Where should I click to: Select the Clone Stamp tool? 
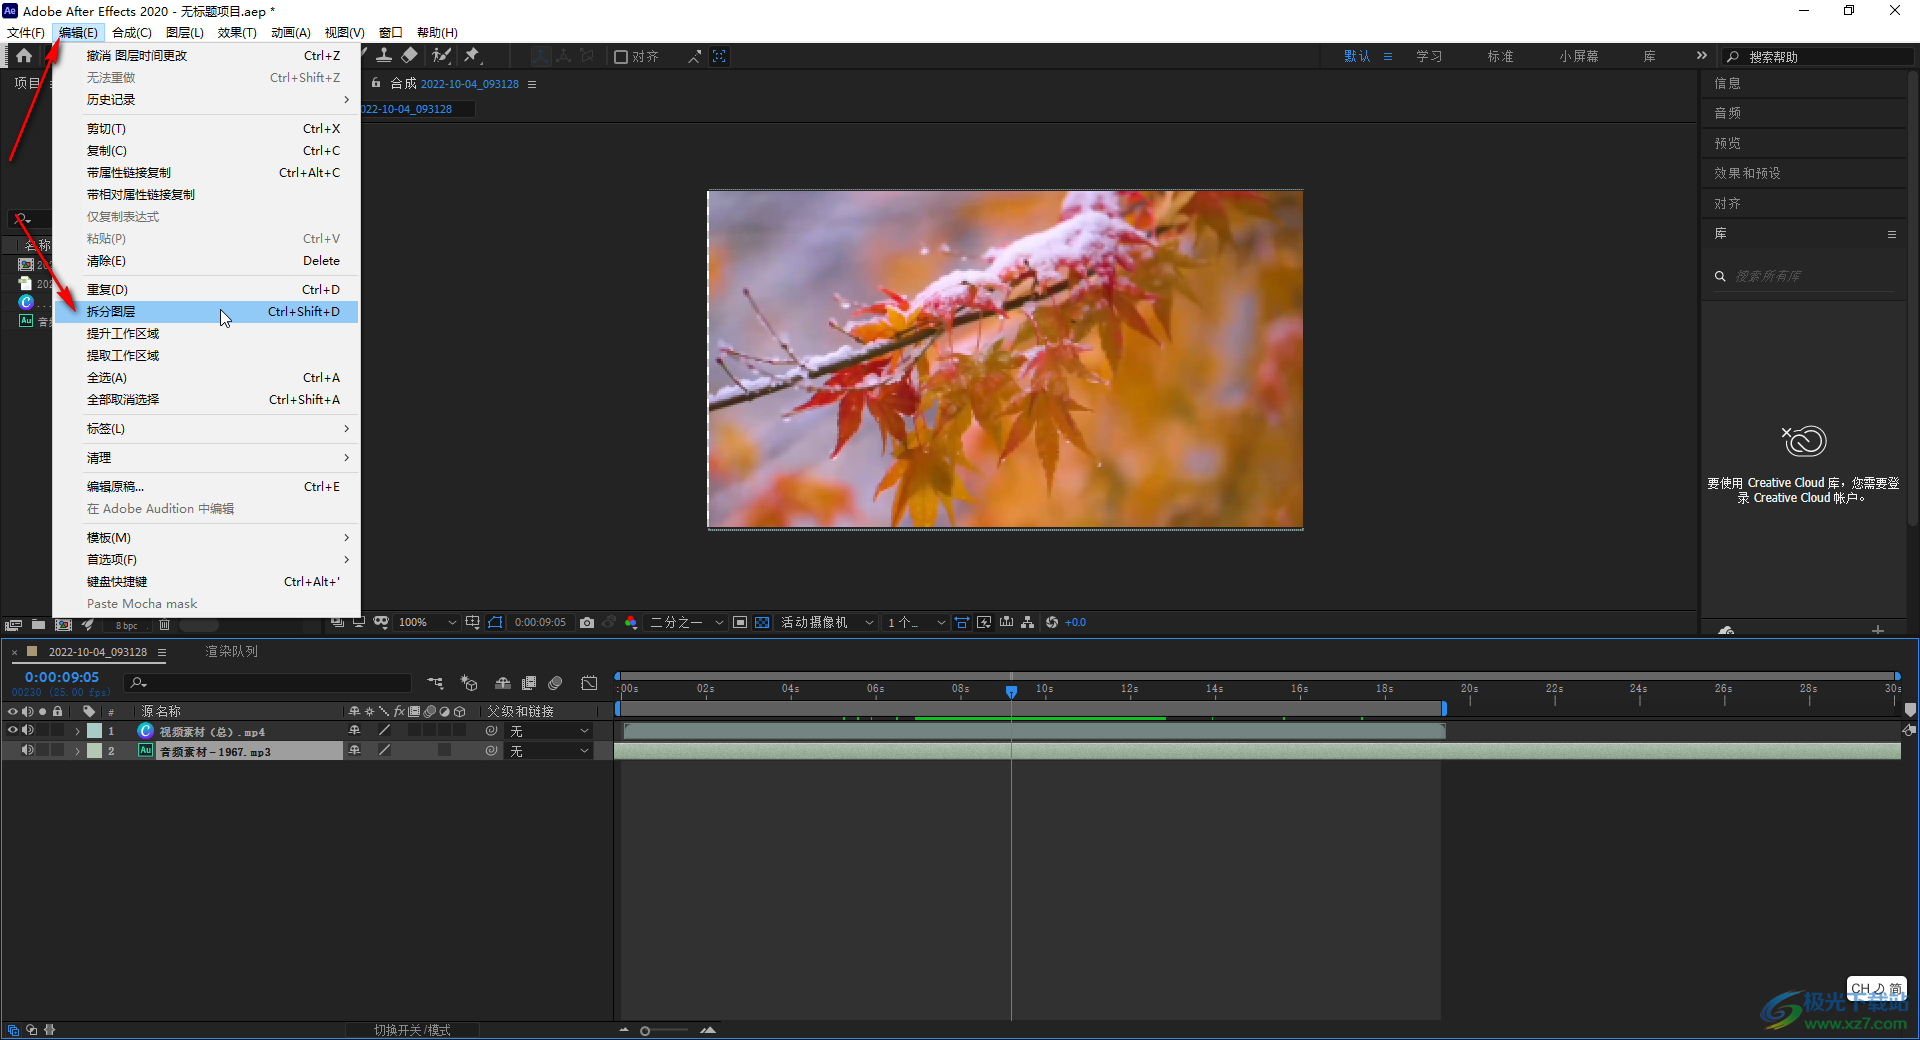[x=384, y=56]
